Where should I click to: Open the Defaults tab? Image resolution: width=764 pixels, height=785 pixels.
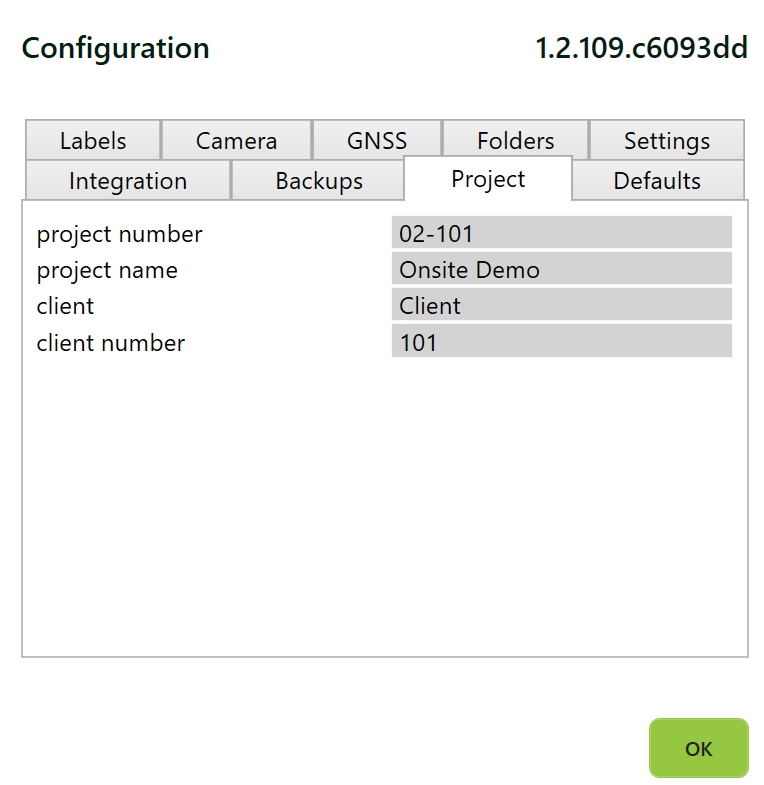coord(656,181)
